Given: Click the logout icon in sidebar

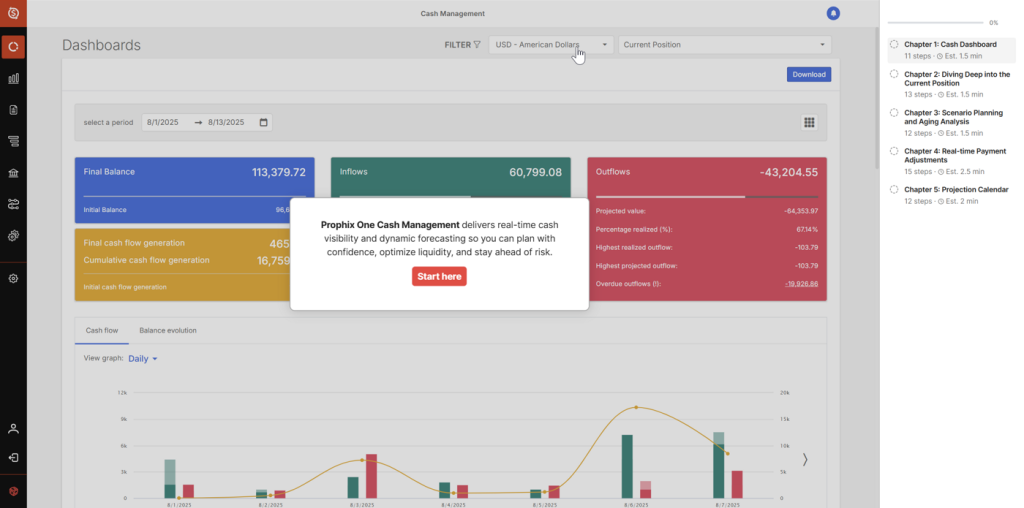Looking at the screenshot, I should click(x=13, y=458).
